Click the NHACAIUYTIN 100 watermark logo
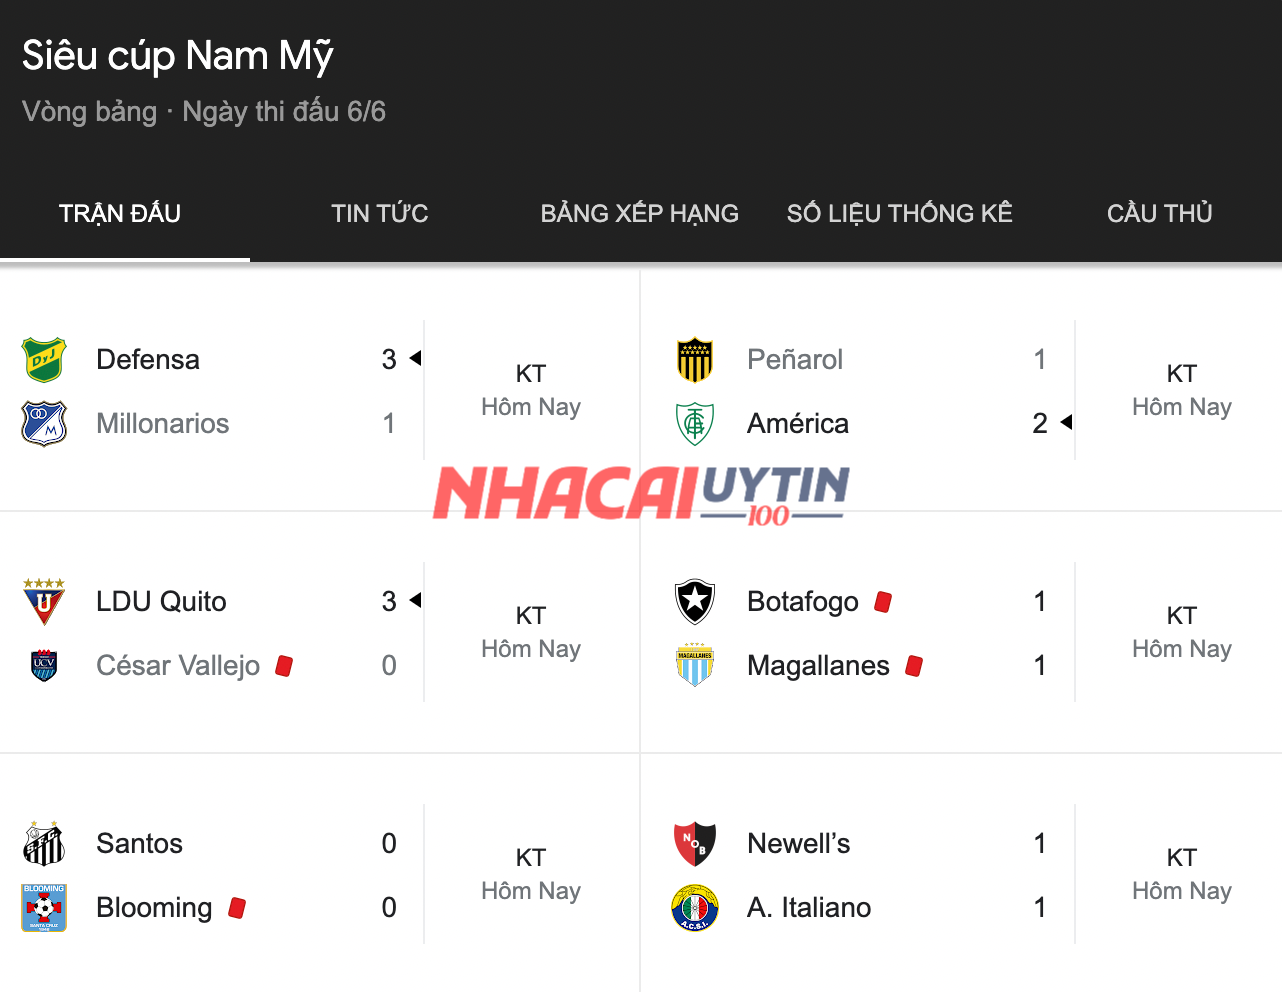This screenshot has height=992, width=1282. [x=641, y=494]
